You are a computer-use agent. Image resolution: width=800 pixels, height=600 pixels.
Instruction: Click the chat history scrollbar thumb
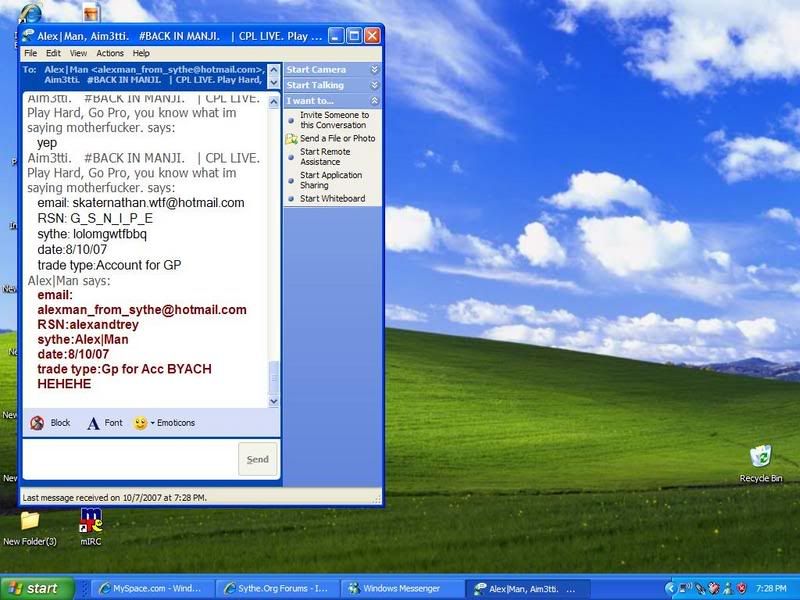tap(274, 378)
